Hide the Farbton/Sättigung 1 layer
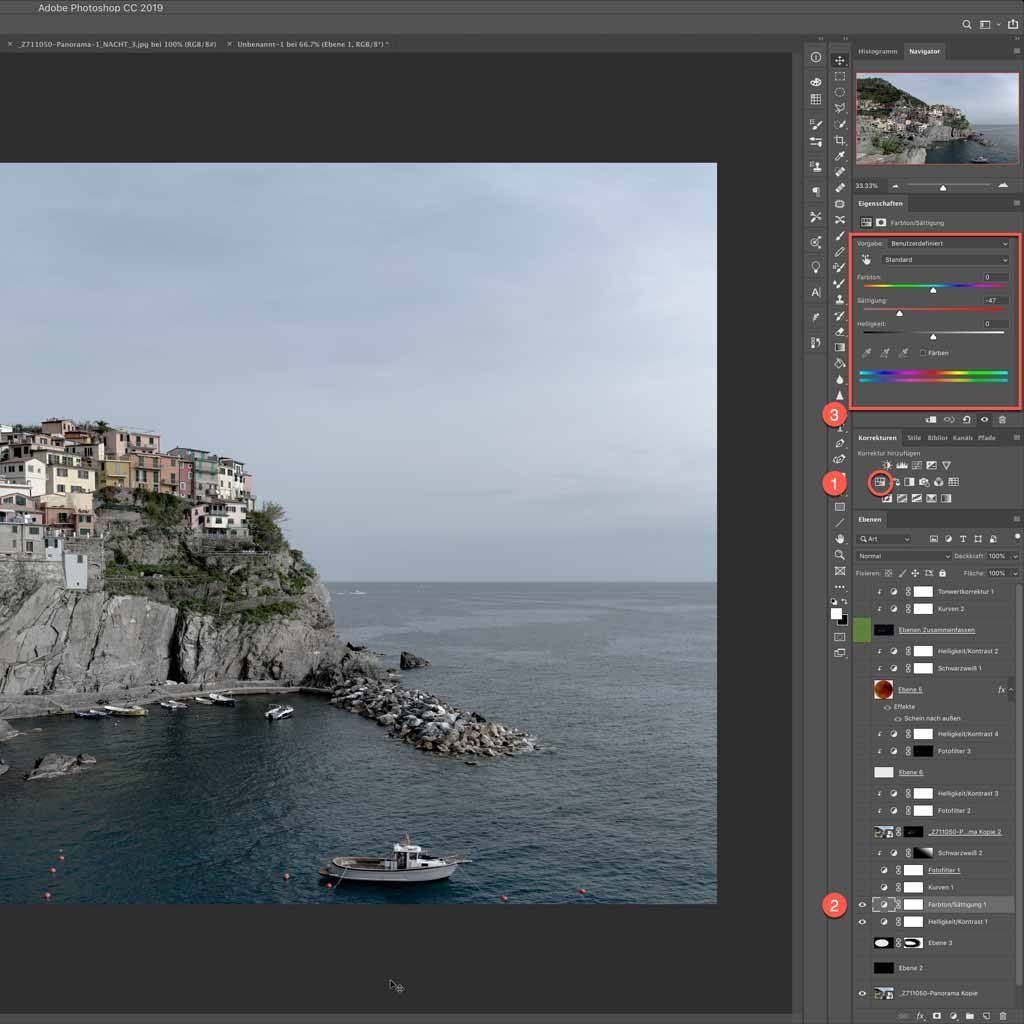This screenshot has height=1024, width=1024. coord(862,904)
